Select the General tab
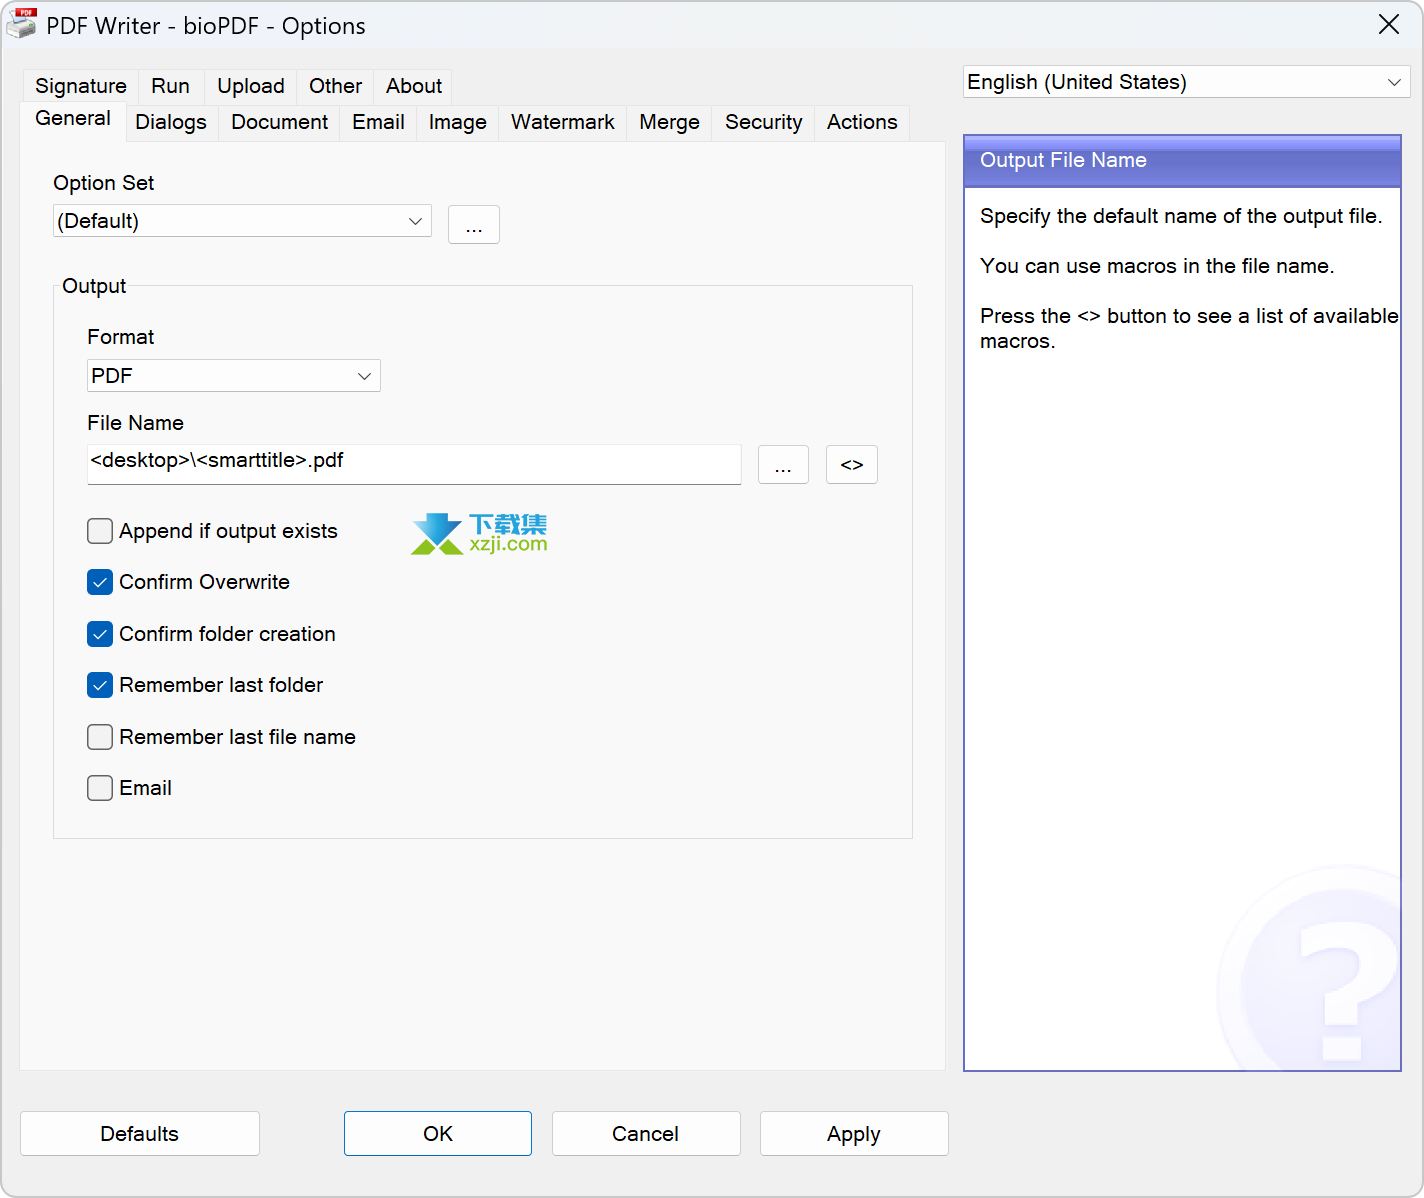This screenshot has height=1198, width=1424. coord(73,119)
